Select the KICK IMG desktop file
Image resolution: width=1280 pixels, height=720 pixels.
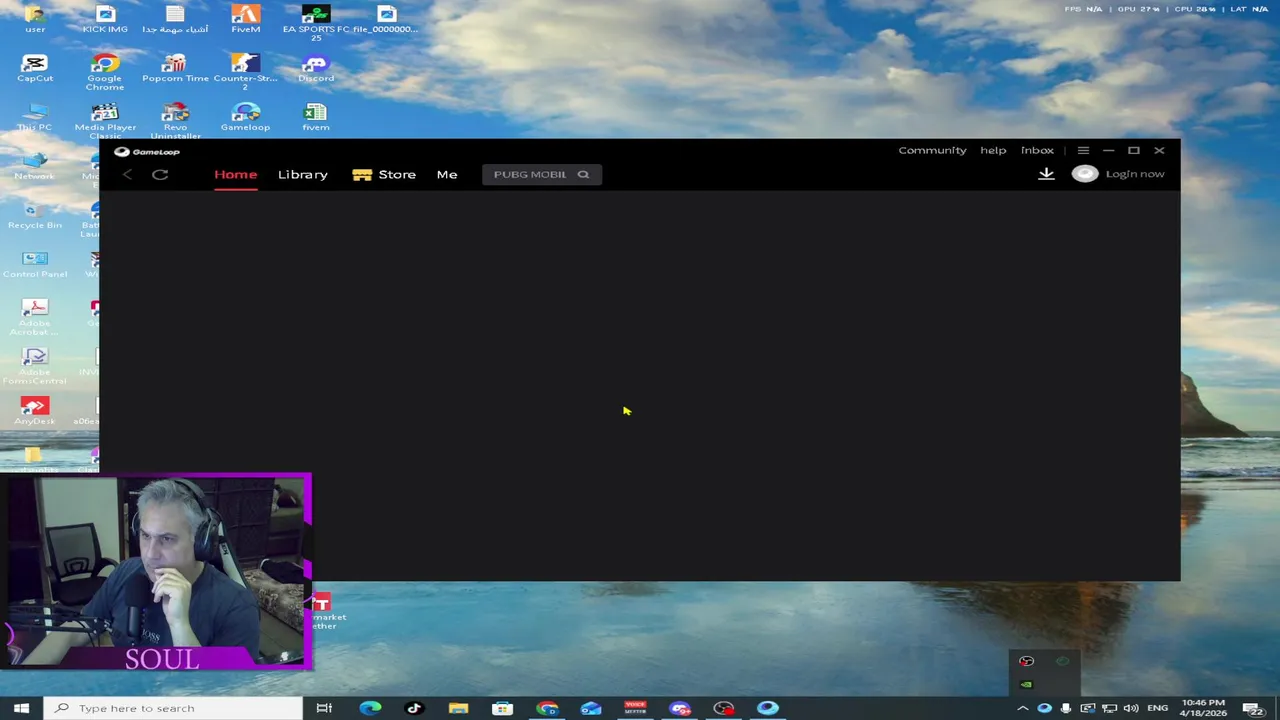pos(105,19)
